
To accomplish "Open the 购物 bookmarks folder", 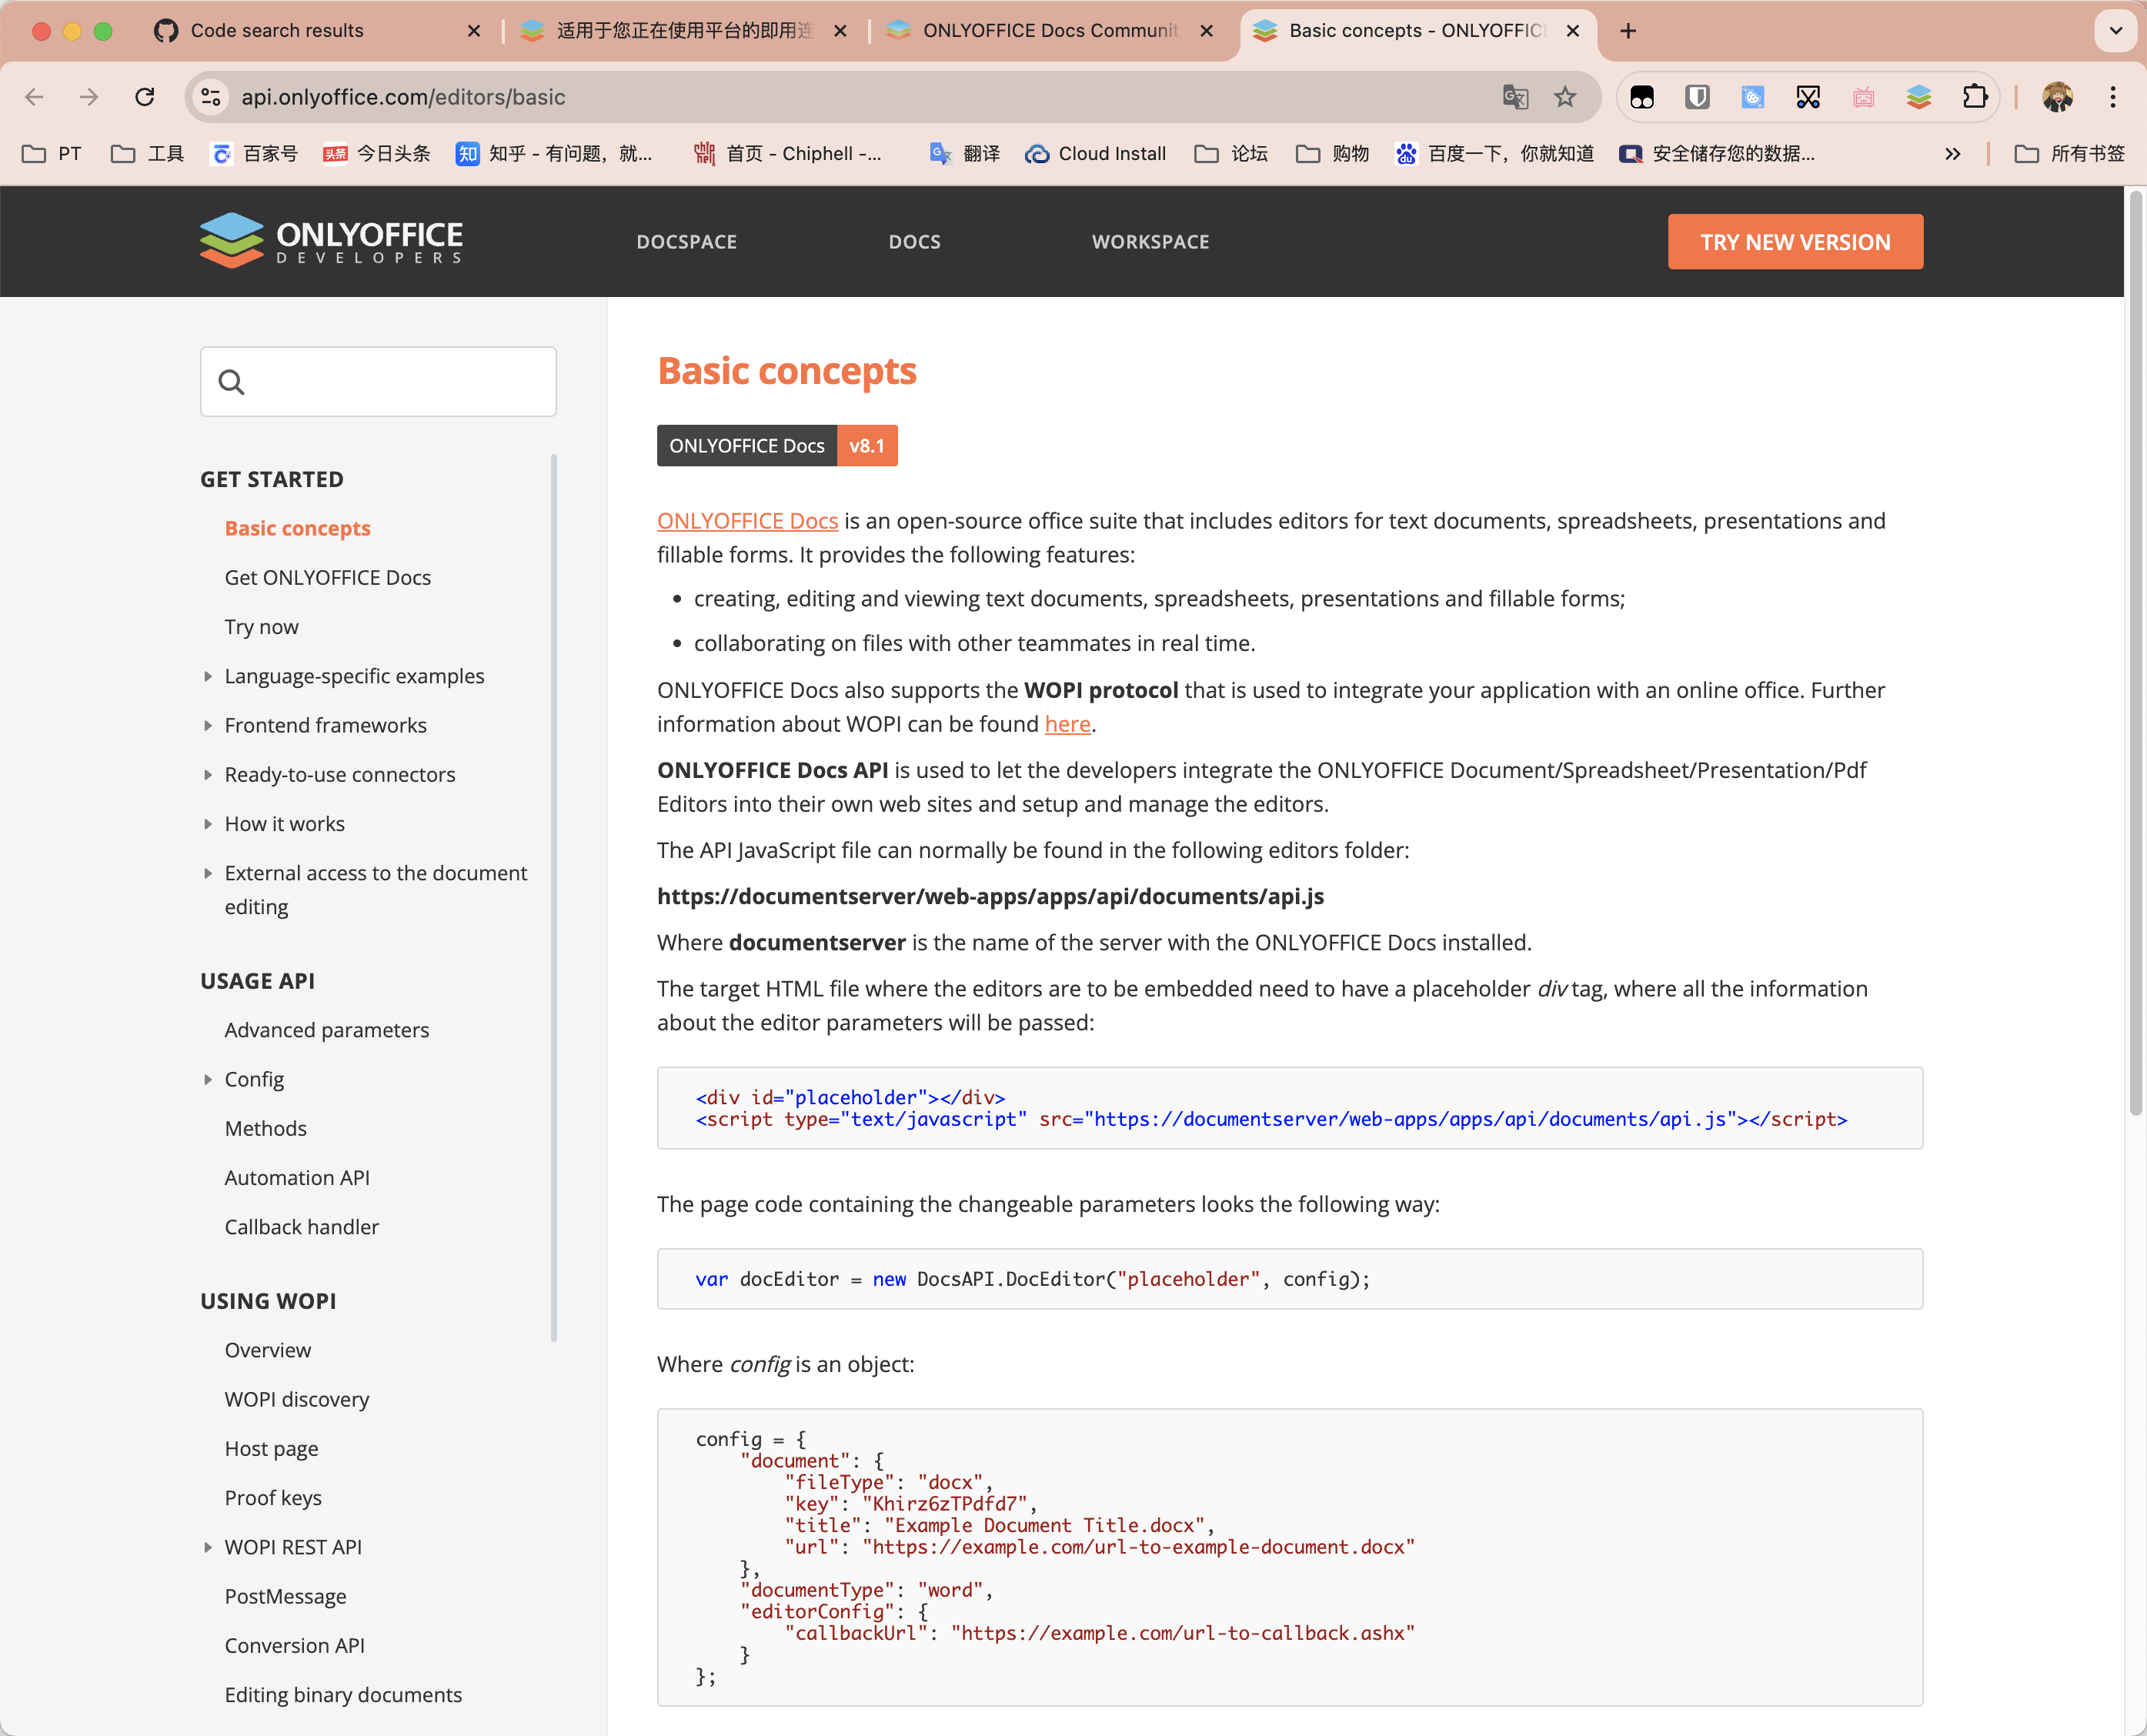I will (1333, 154).
